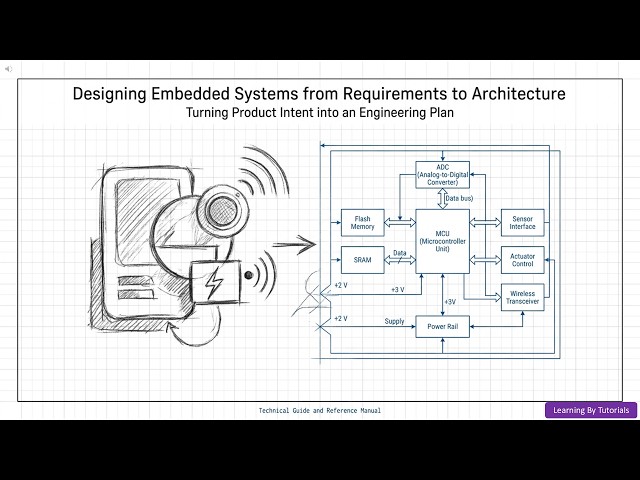Viewport: 640px width, 480px height.
Task: Click the Flash Memory block
Action: coord(362,223)
